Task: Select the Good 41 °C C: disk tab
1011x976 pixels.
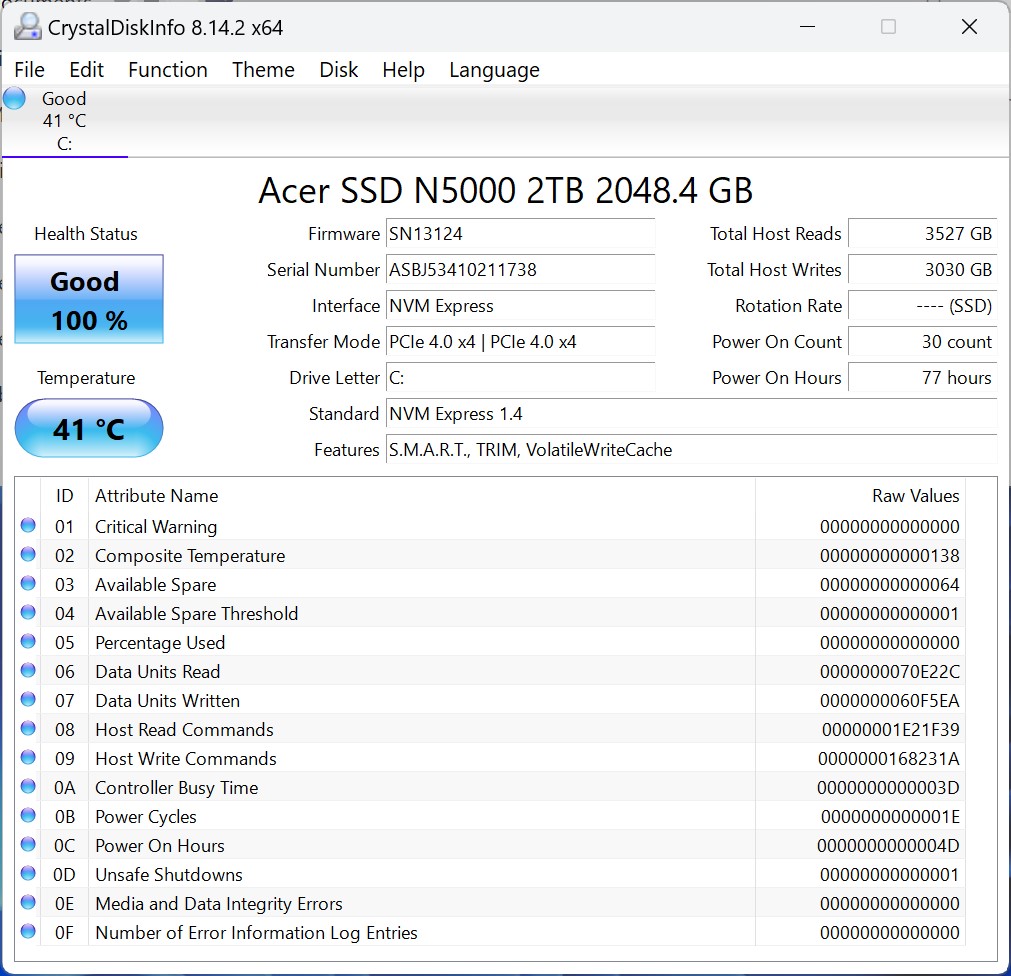Action: point(64,121)
